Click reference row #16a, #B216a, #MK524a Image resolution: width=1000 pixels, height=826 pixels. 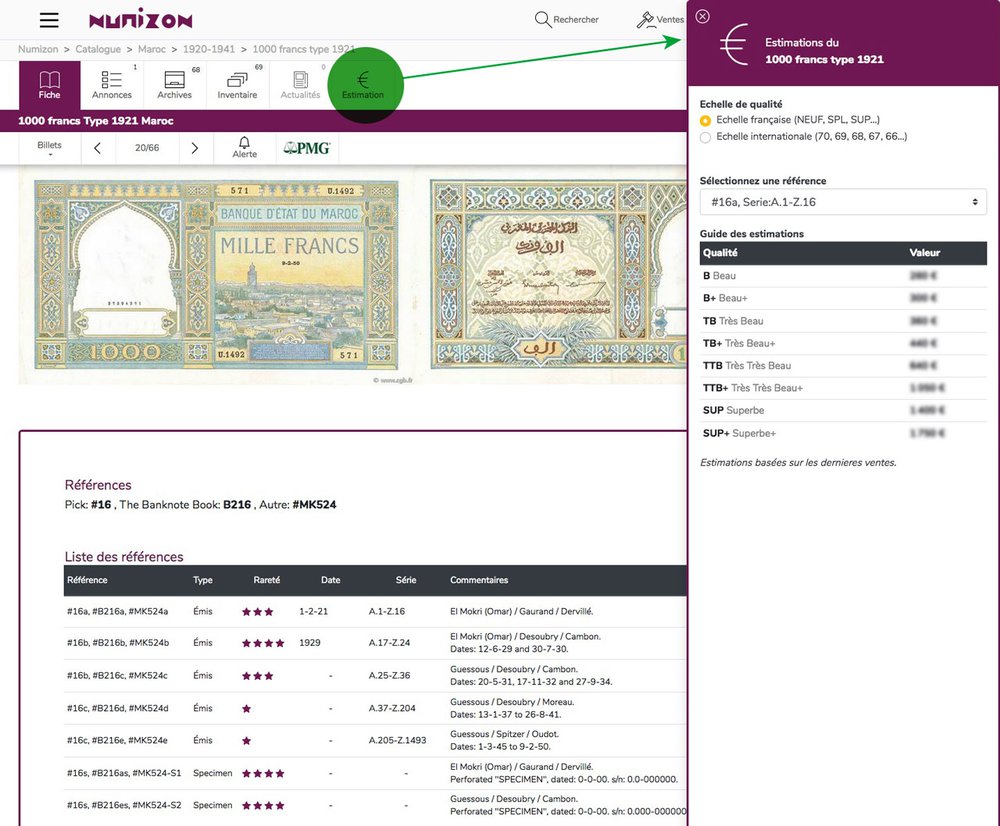tap(376, 612)
